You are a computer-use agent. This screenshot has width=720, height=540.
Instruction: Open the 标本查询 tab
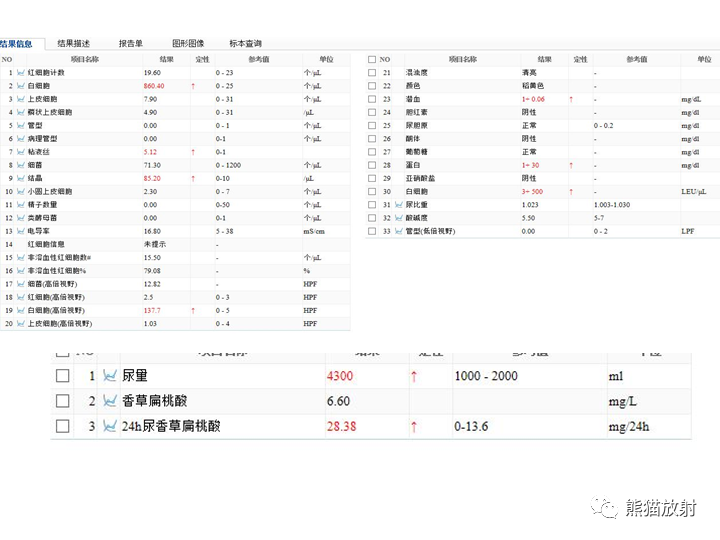[x=246, y=44]
